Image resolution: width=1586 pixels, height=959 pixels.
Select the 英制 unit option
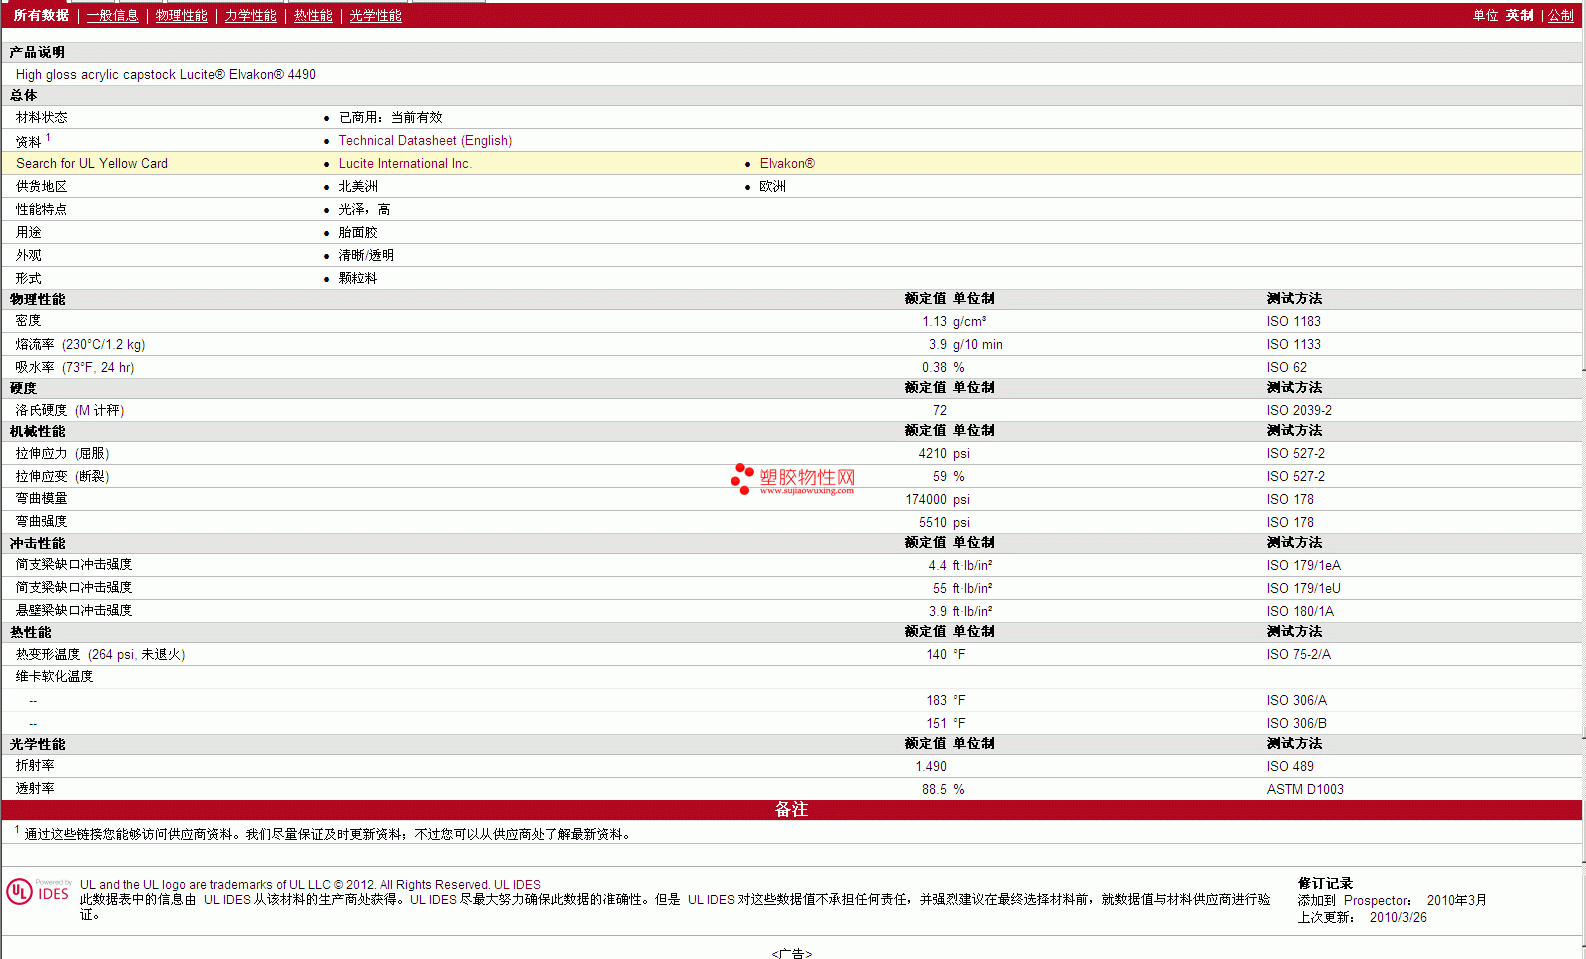[1519, 15]
